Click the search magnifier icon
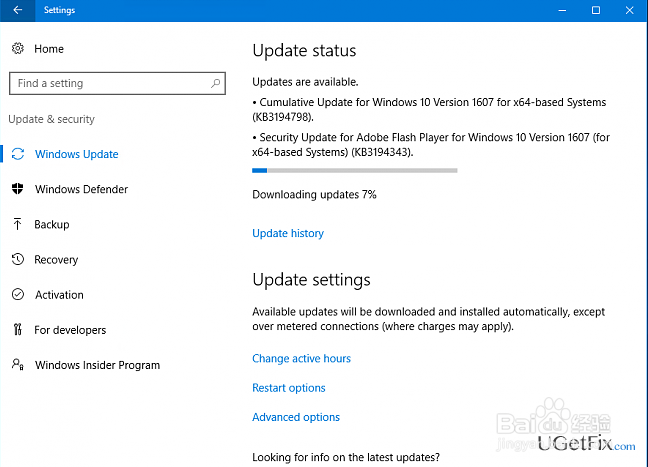This screenshot has width=648, height=467. point(215,83)
